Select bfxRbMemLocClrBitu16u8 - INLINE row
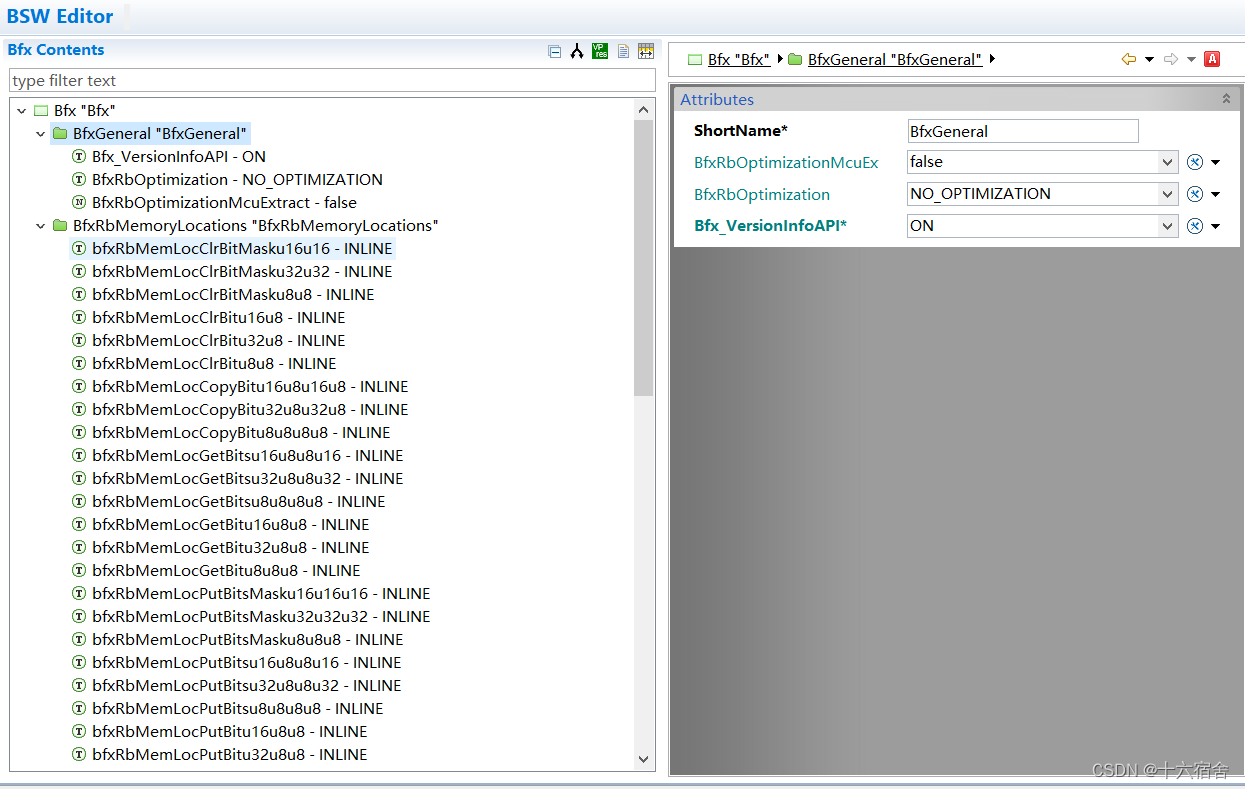Screen dimensions: 1245x789 pyautogui.click(x=218, y=317)
